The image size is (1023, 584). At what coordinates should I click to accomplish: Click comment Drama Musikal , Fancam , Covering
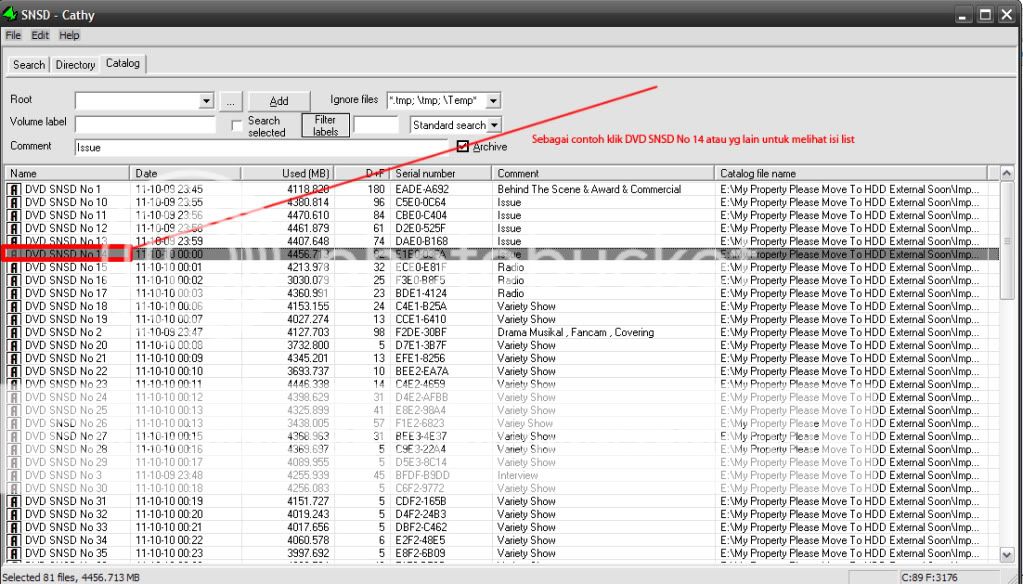575,333
